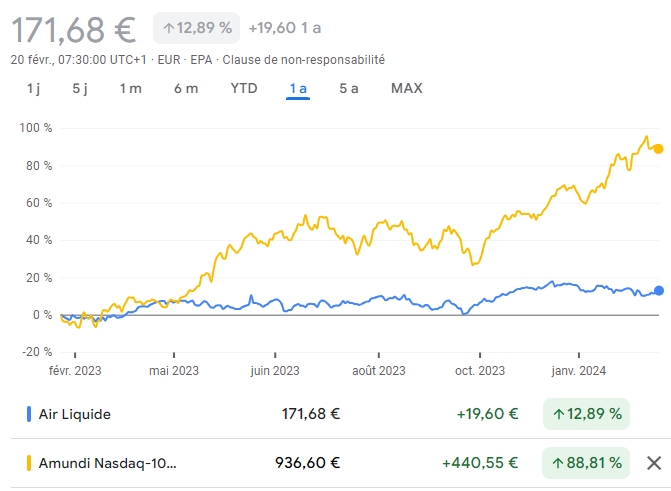
Task: Click the Air Liquide row name
Action: 75,414
